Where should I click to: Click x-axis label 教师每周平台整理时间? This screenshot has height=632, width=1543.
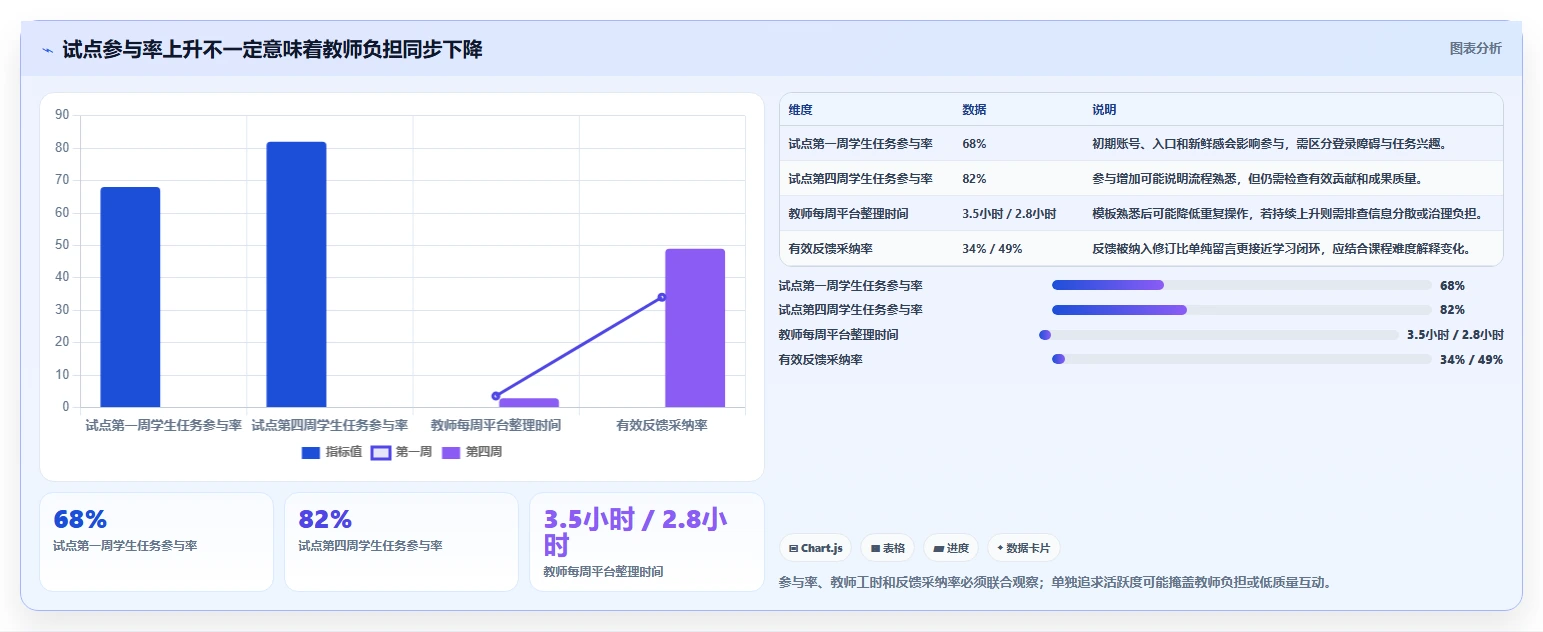[496, 425]
